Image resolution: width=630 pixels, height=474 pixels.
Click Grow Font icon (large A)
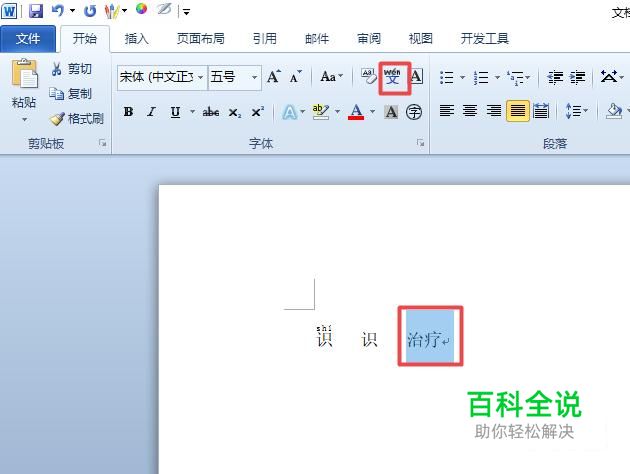(x=274, y=76)
